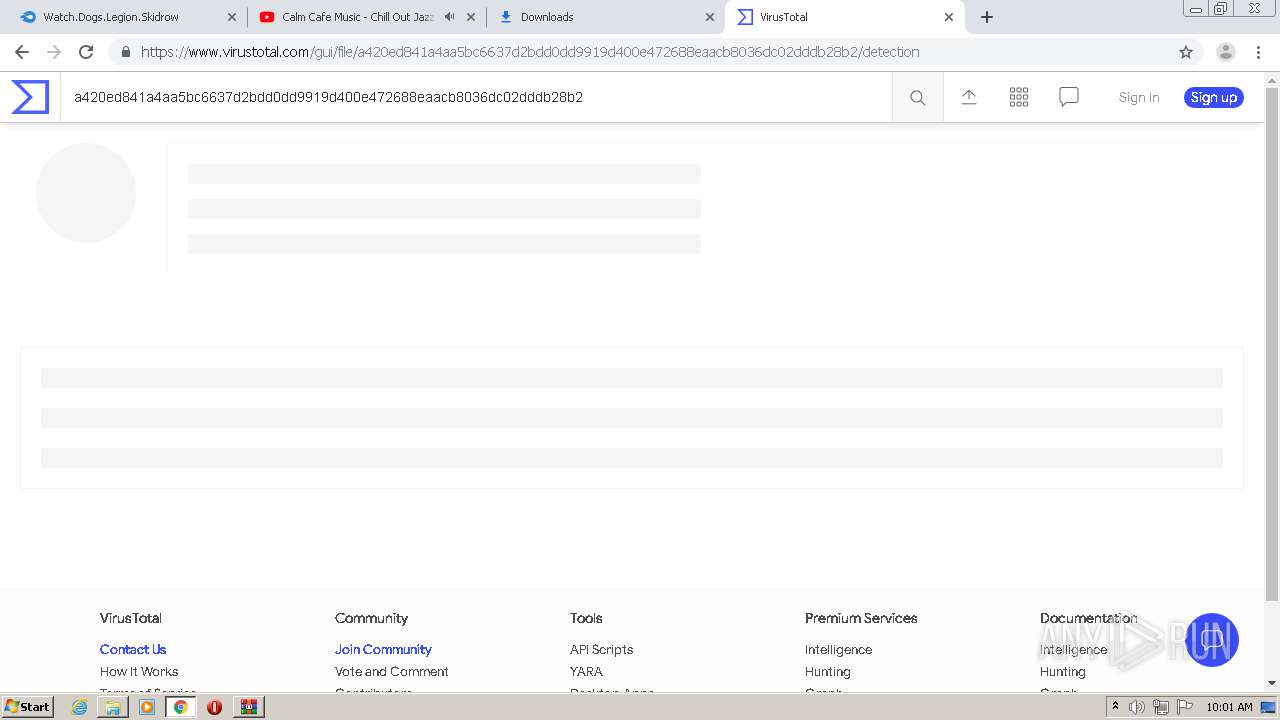Close the Downloads tab
1280x720 pixels.
click(710, 17)
